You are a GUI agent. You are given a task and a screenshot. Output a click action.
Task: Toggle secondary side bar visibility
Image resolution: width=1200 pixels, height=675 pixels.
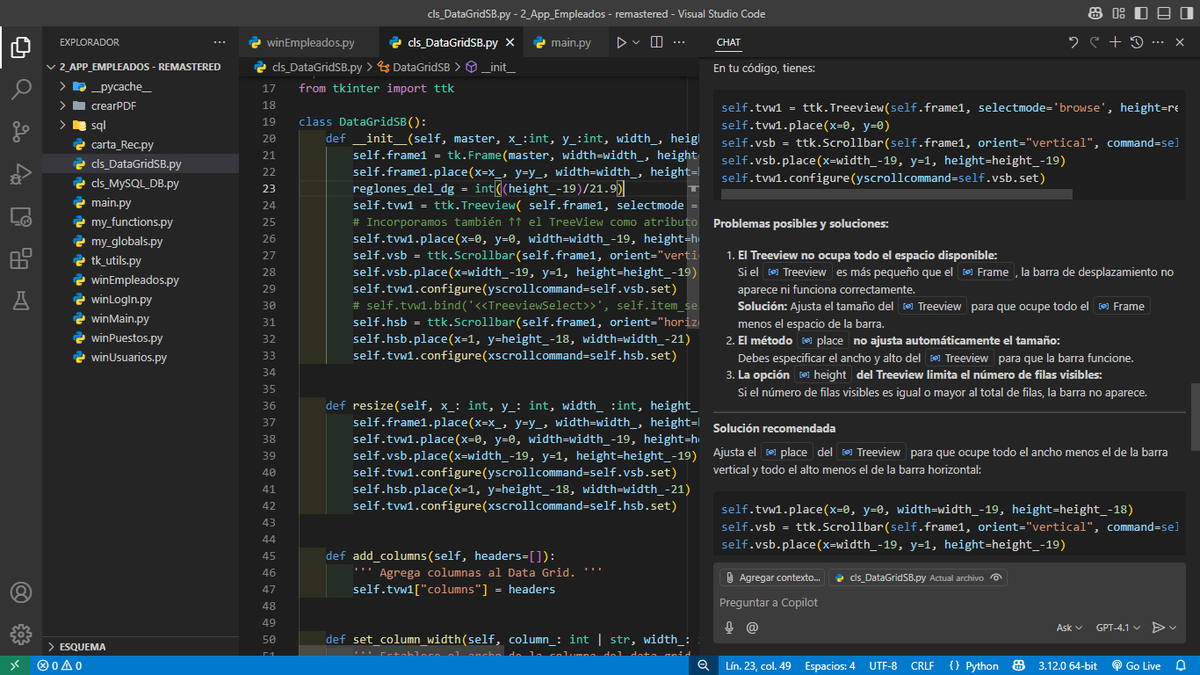[x=1189, y=14]
